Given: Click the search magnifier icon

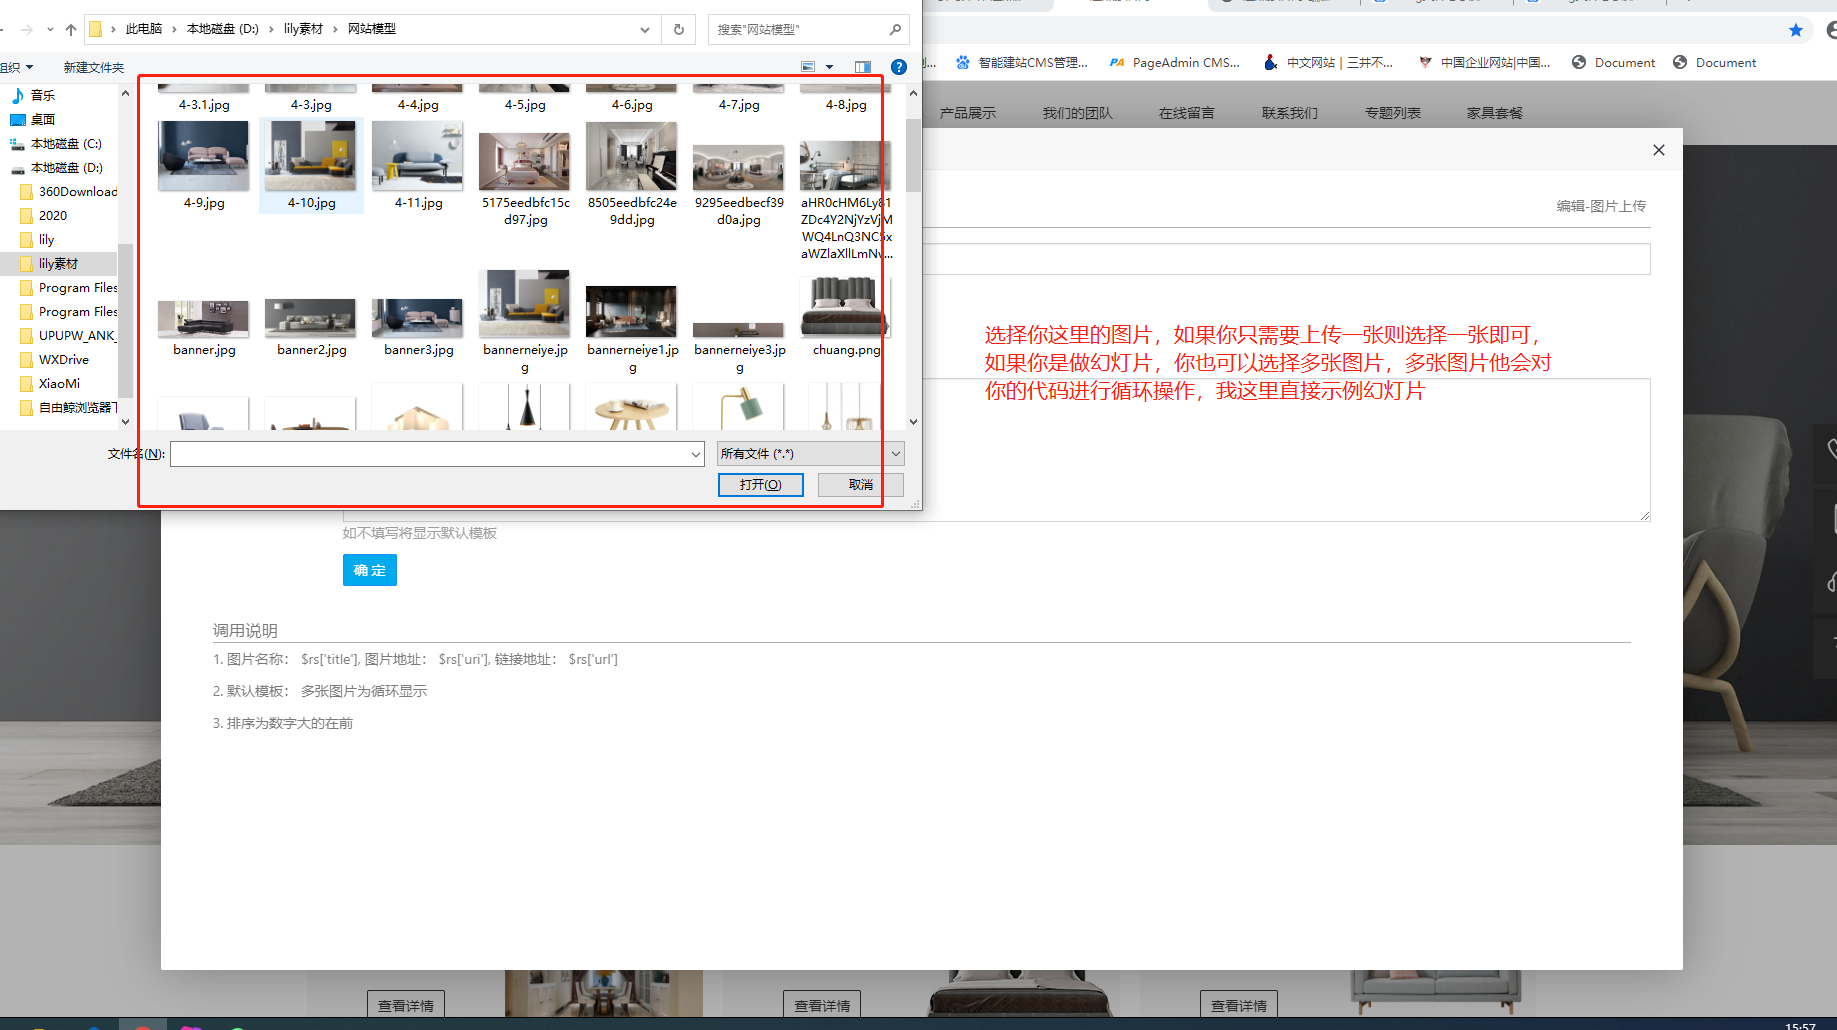Looking at the screenshot, I should tap(895, 29).
